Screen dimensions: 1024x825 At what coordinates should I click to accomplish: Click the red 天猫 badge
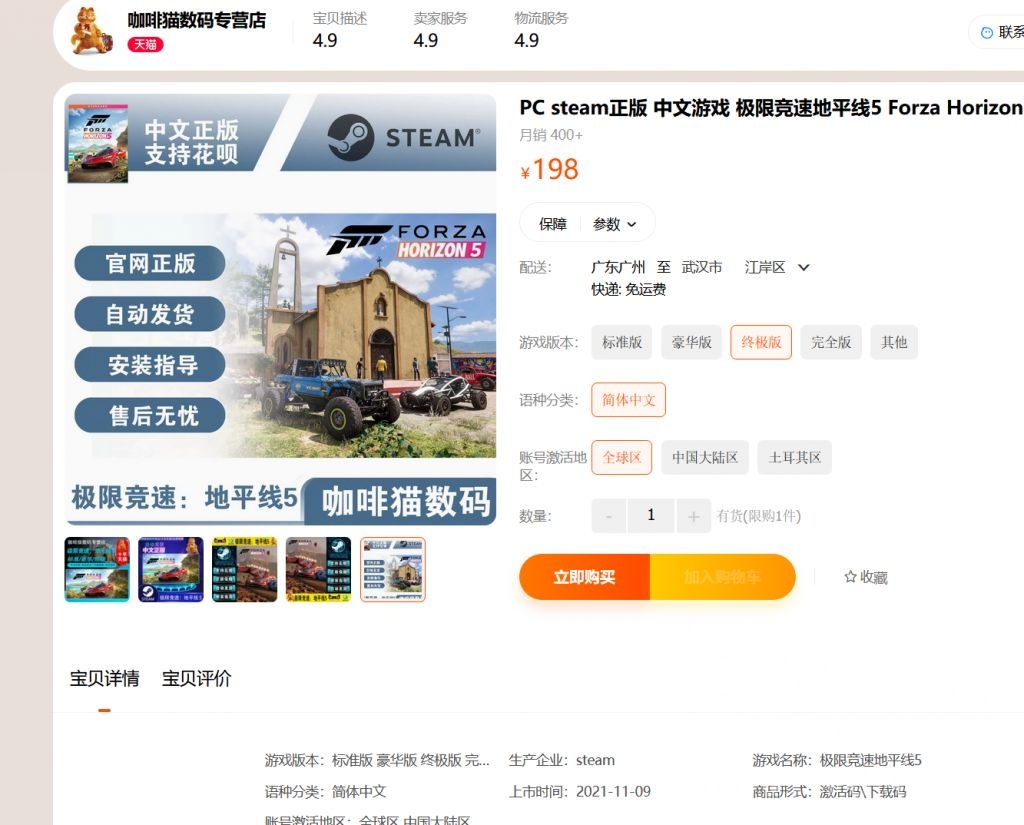(145, 44)
